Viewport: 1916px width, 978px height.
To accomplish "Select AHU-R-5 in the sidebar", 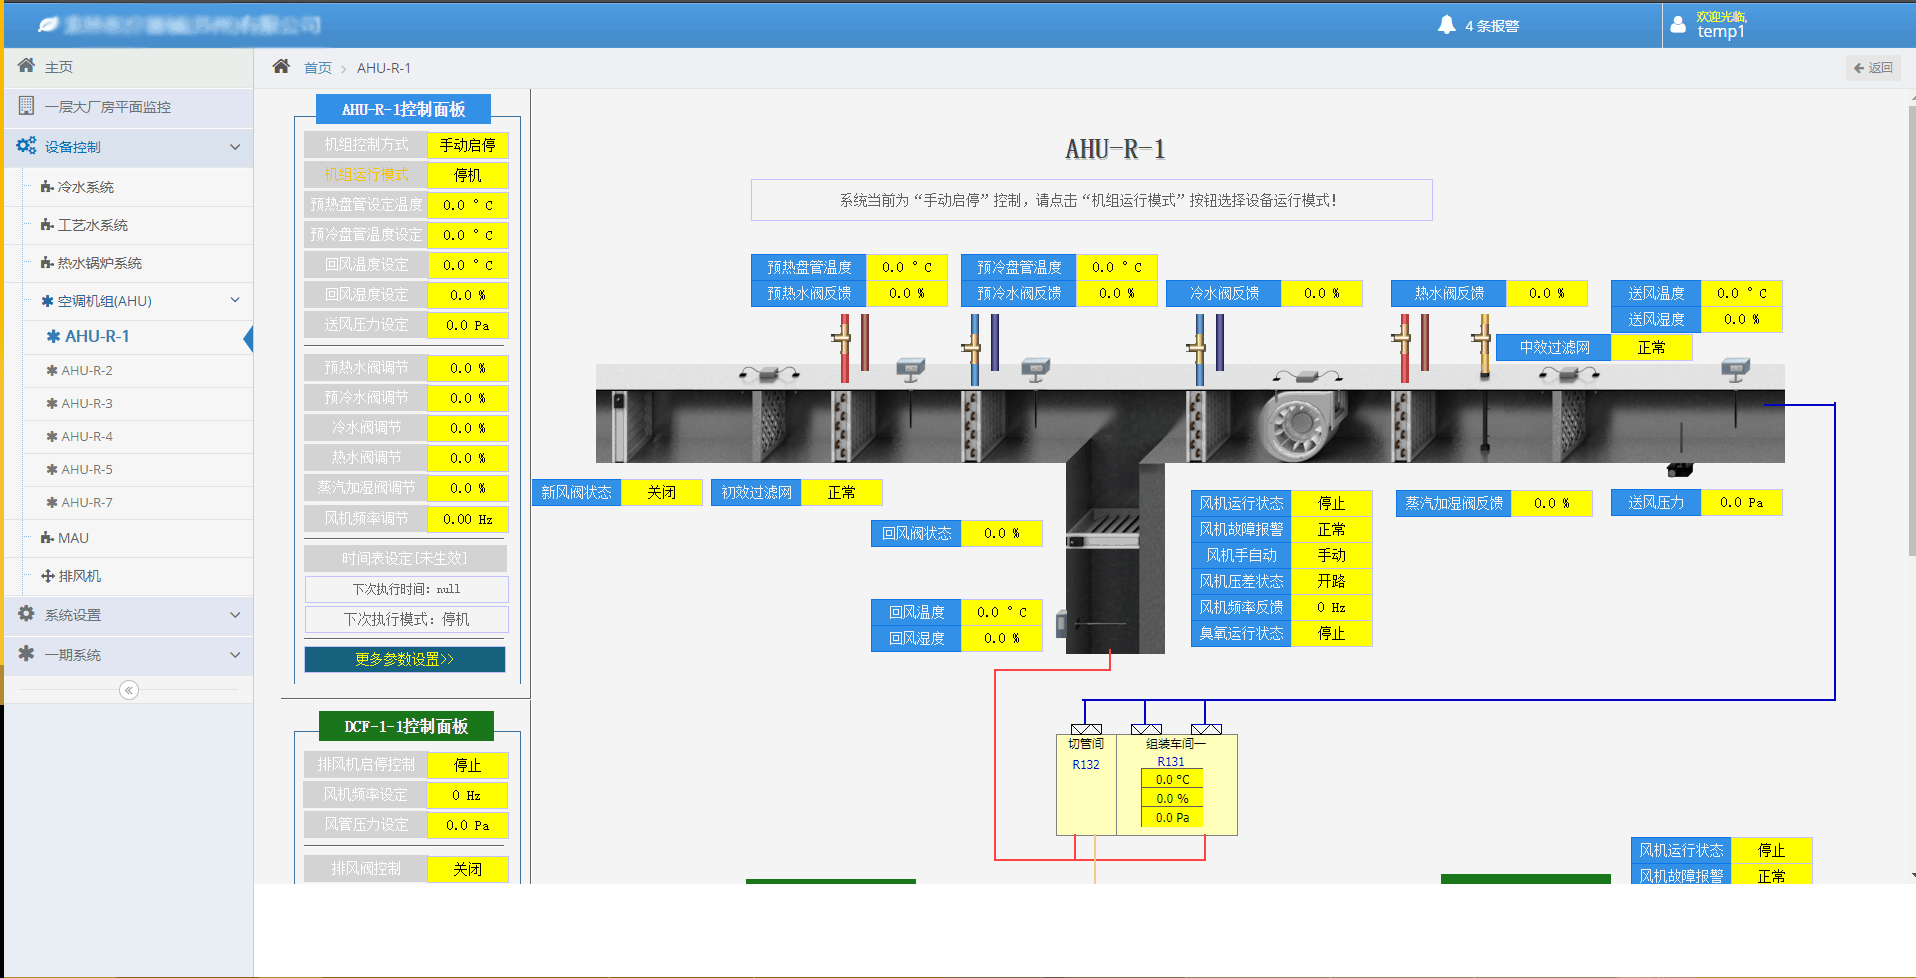I will click(x=87, y=469).
